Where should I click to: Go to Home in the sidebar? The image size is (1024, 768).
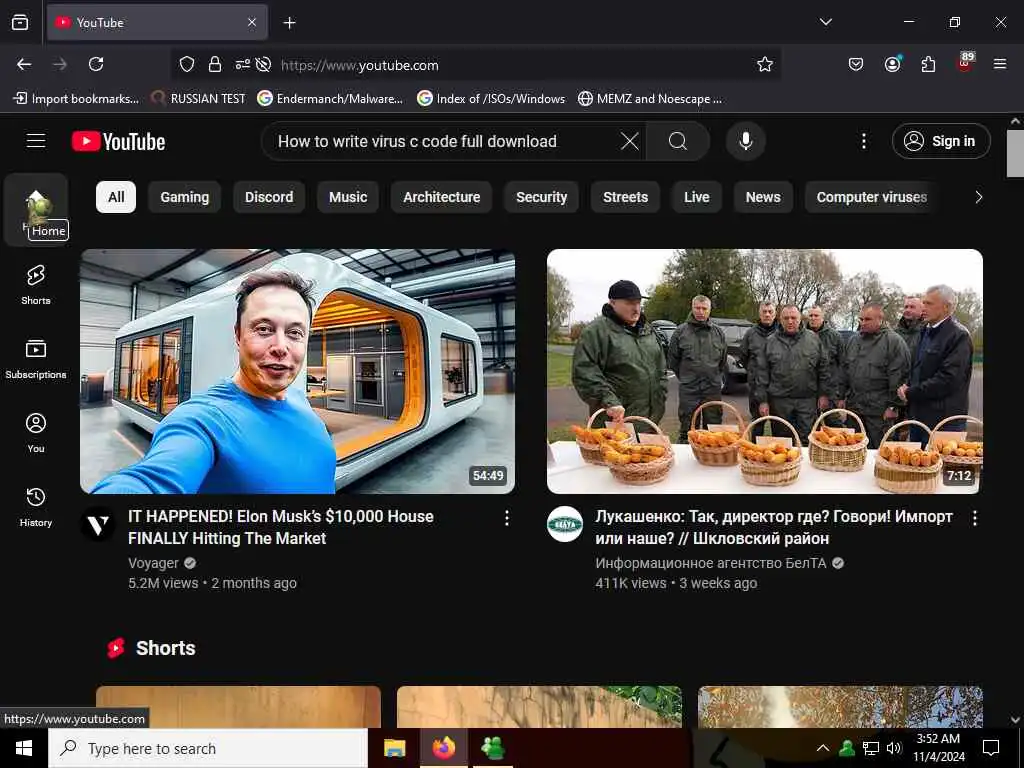36,209
